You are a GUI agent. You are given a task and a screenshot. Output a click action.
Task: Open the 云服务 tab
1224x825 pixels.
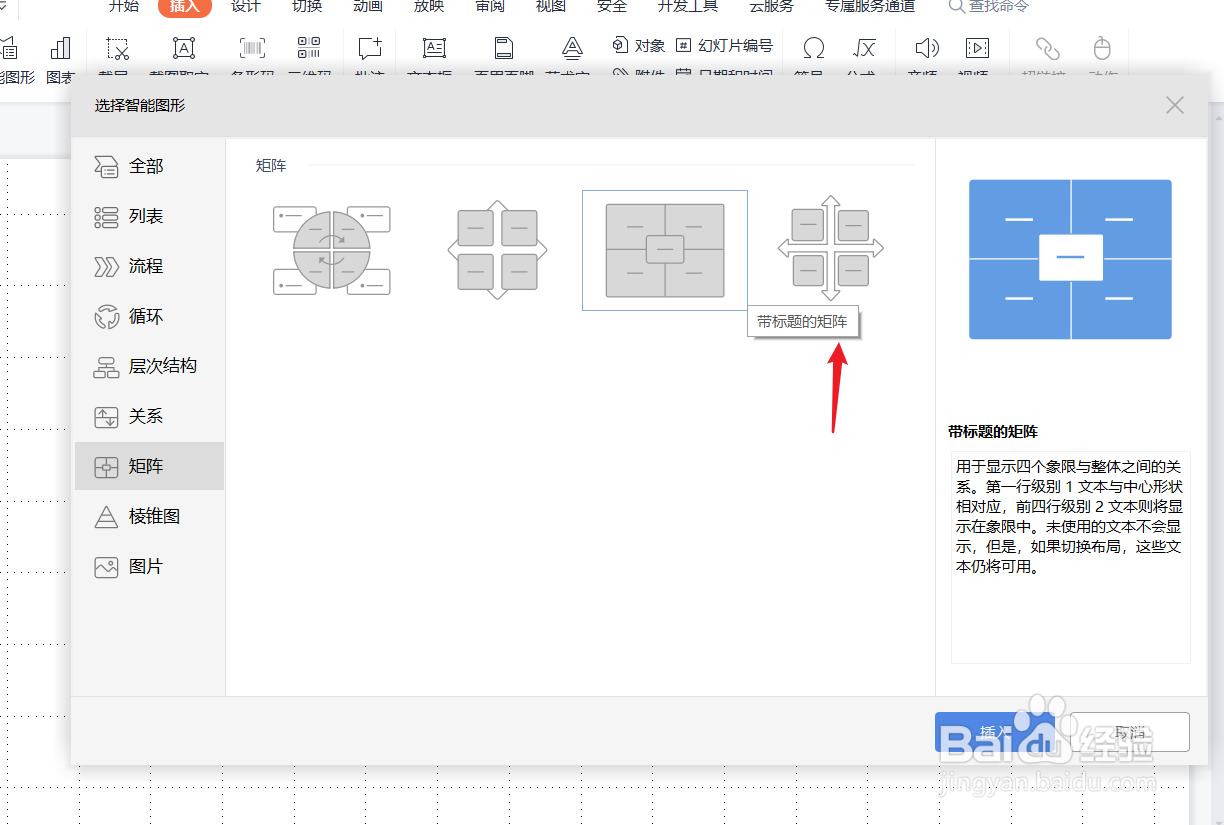pos(772,6)
